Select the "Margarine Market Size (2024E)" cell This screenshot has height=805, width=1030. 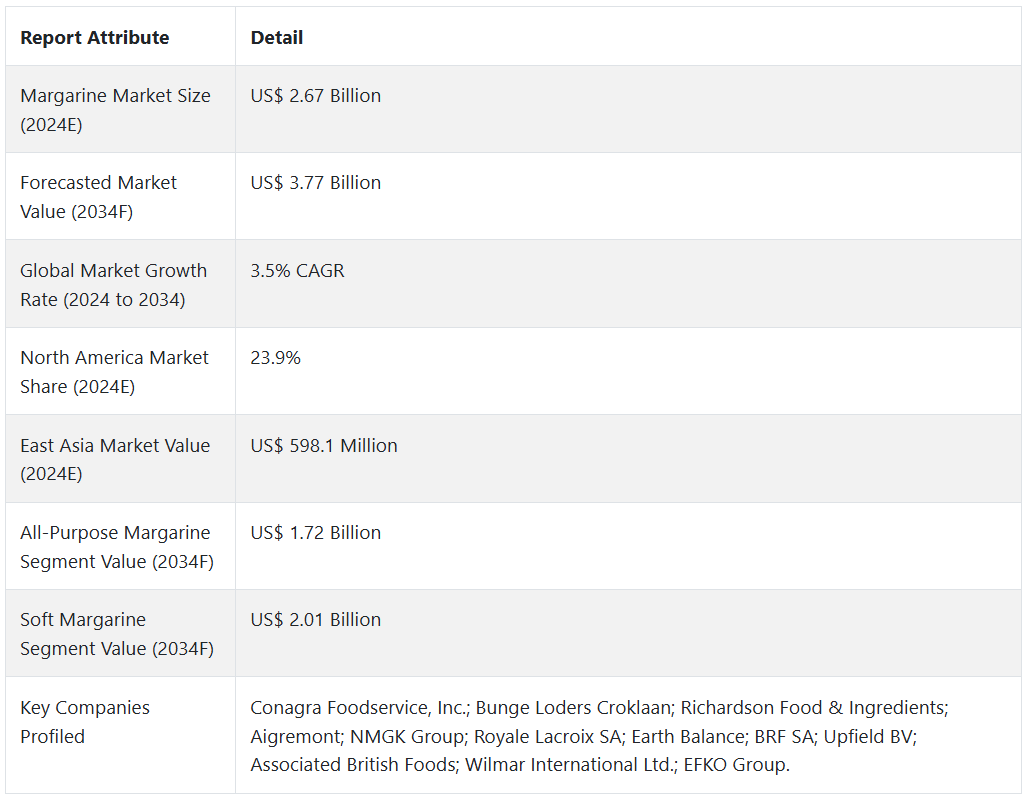[115, 110]
